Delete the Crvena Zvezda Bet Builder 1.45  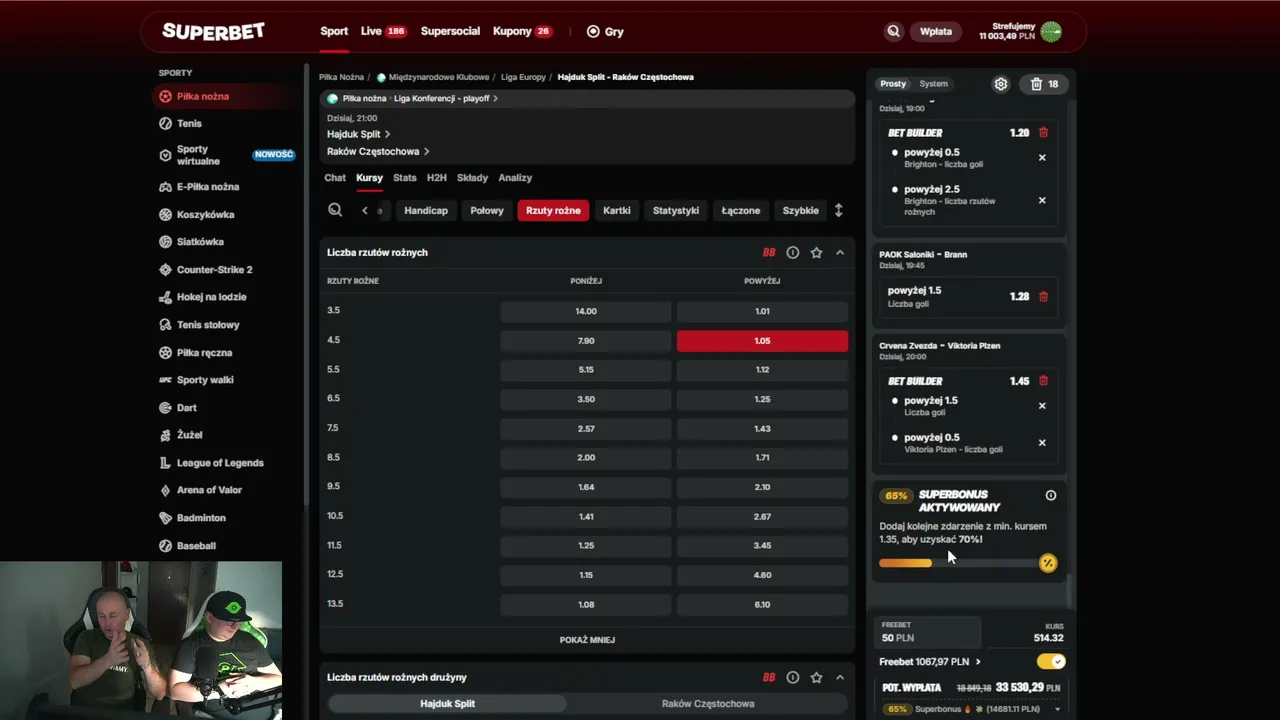click(x=1043, y=381)
